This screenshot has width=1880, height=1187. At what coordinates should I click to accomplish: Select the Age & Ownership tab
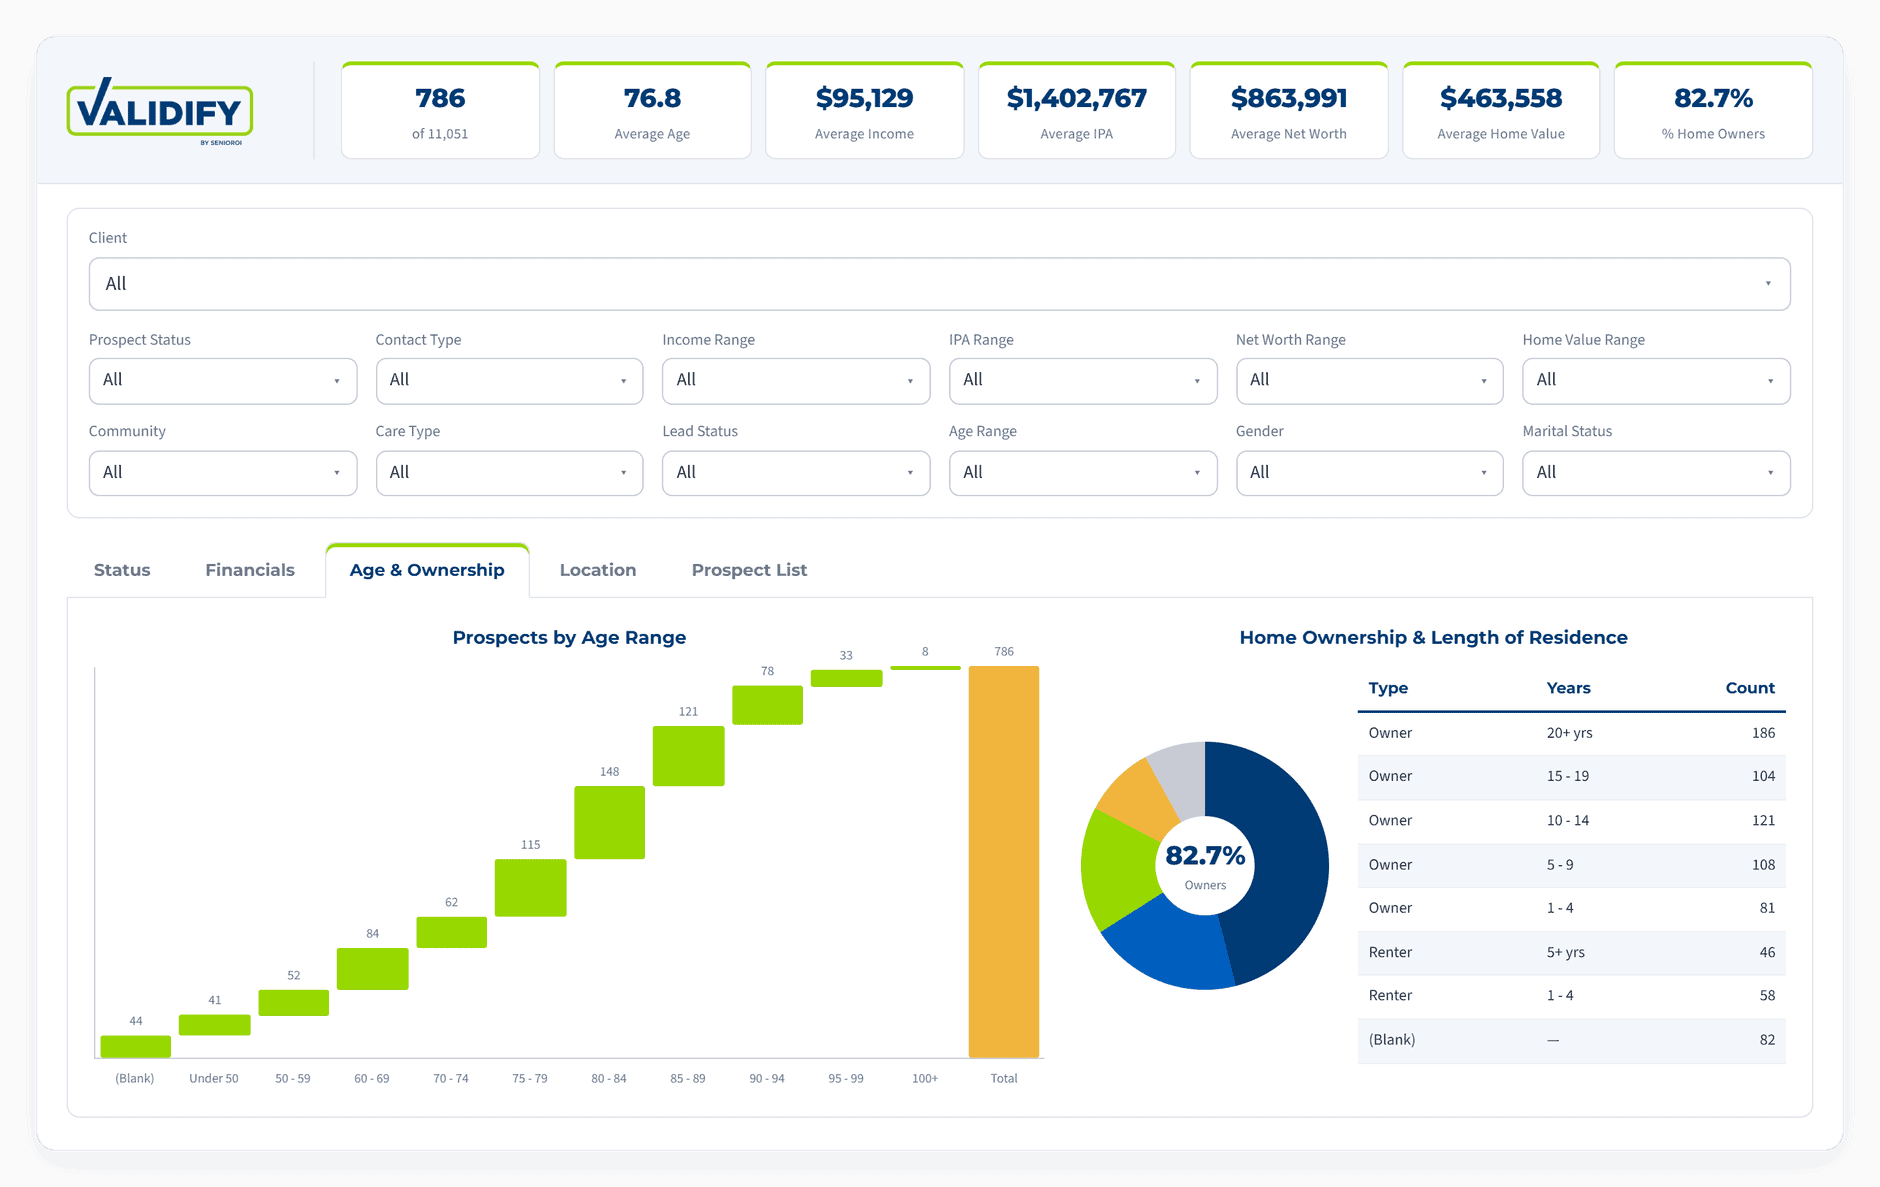point(427,570)
